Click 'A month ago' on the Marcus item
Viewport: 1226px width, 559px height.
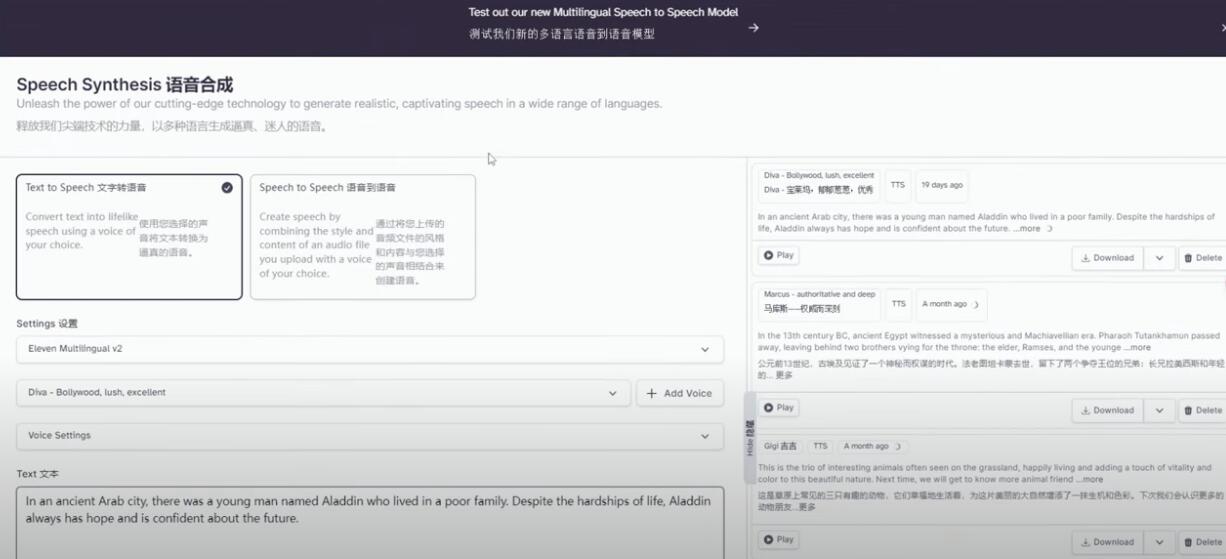click(x=950, y=304)
